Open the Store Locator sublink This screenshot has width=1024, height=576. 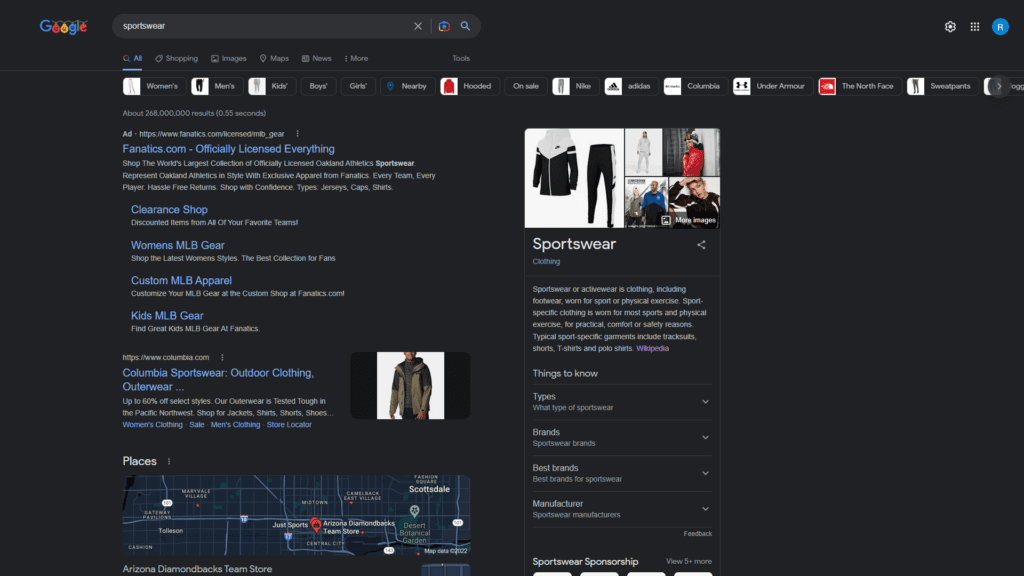(x=289, y=424)
